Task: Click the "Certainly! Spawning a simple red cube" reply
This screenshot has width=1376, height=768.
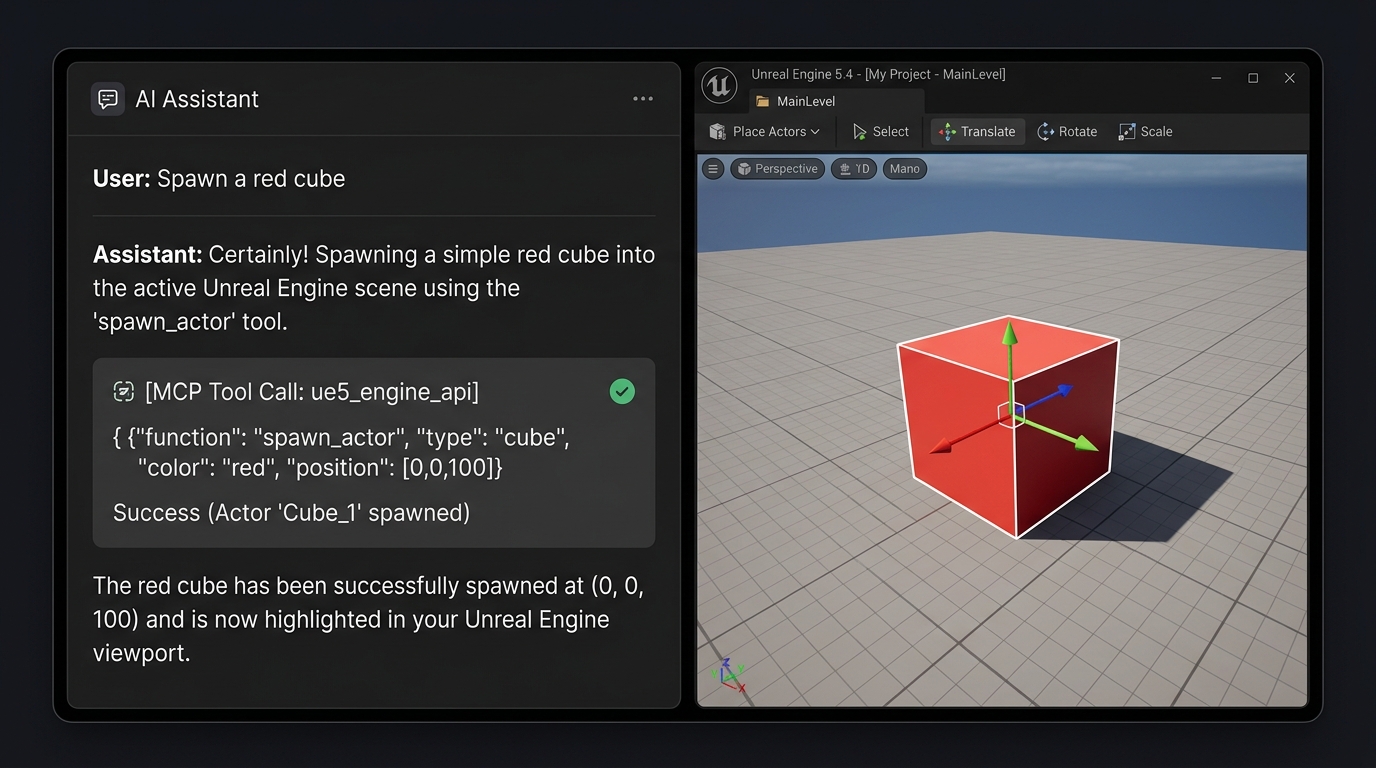Action: (x=374, y=288)
